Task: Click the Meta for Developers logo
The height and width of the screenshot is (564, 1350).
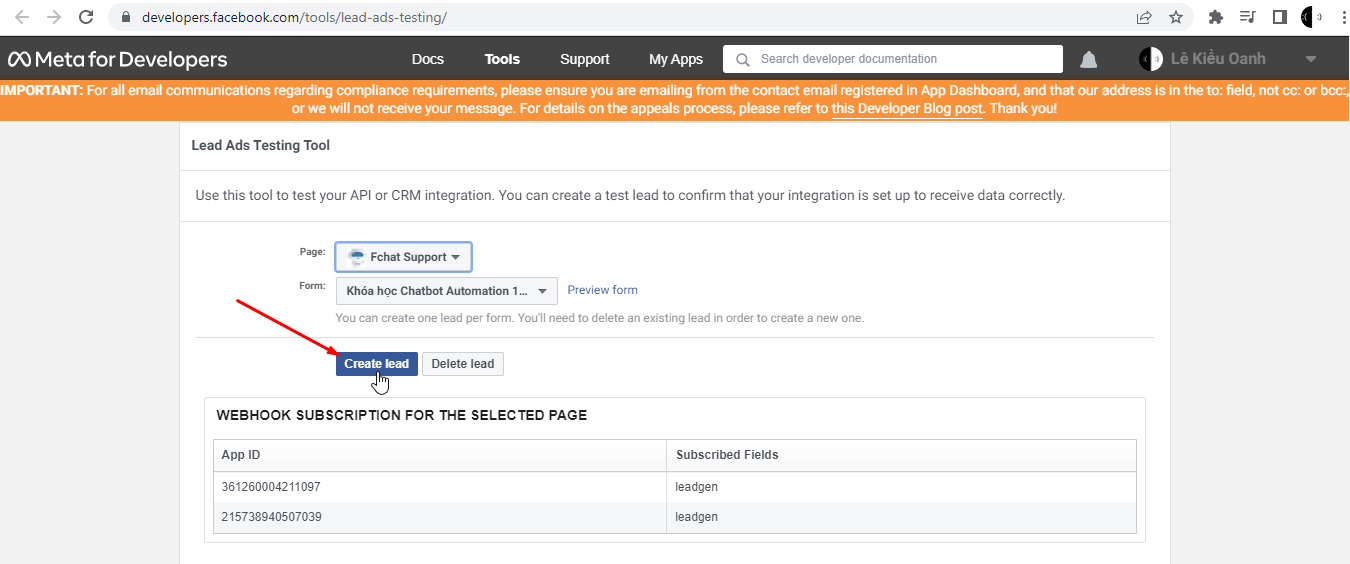Action: click(118, 59)
